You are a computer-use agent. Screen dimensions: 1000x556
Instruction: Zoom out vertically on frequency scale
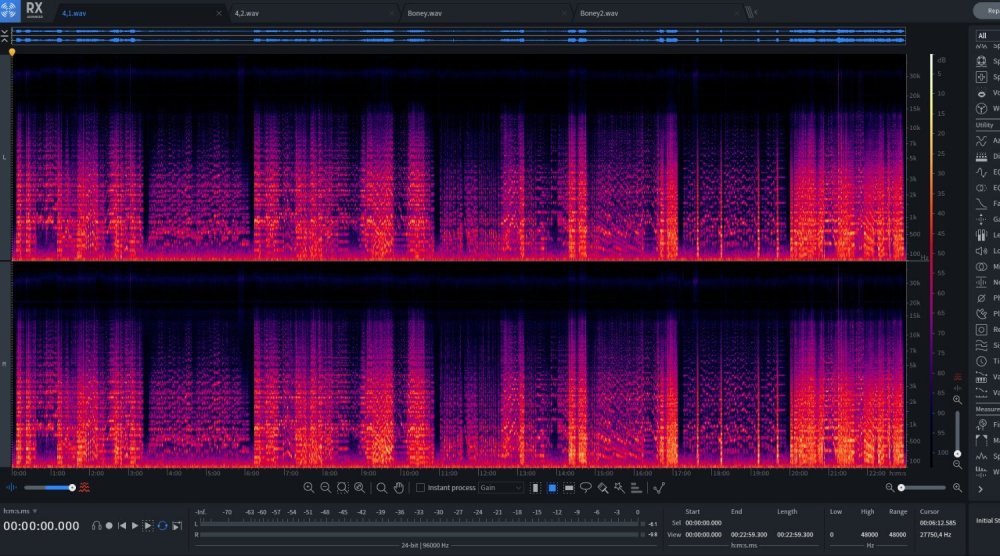tap(957, 465)
